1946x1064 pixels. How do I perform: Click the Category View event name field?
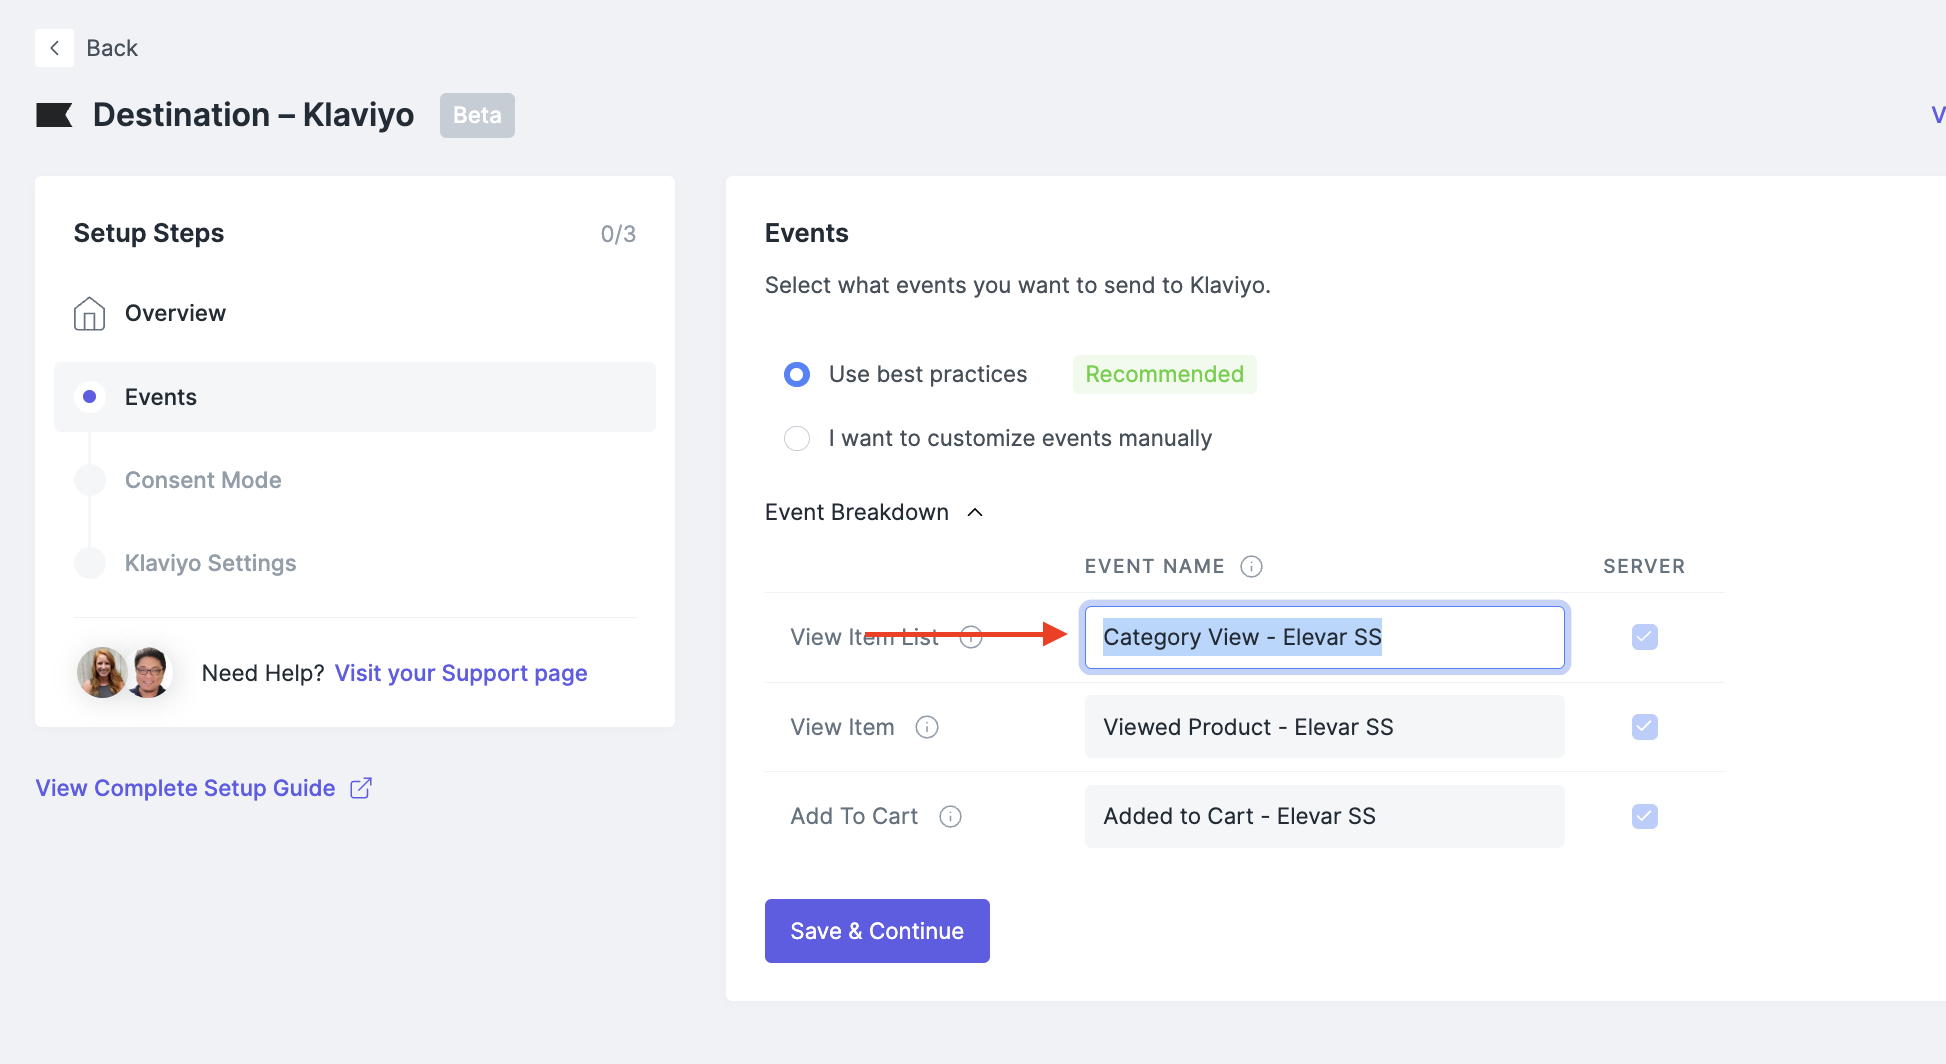(1323, 637)
